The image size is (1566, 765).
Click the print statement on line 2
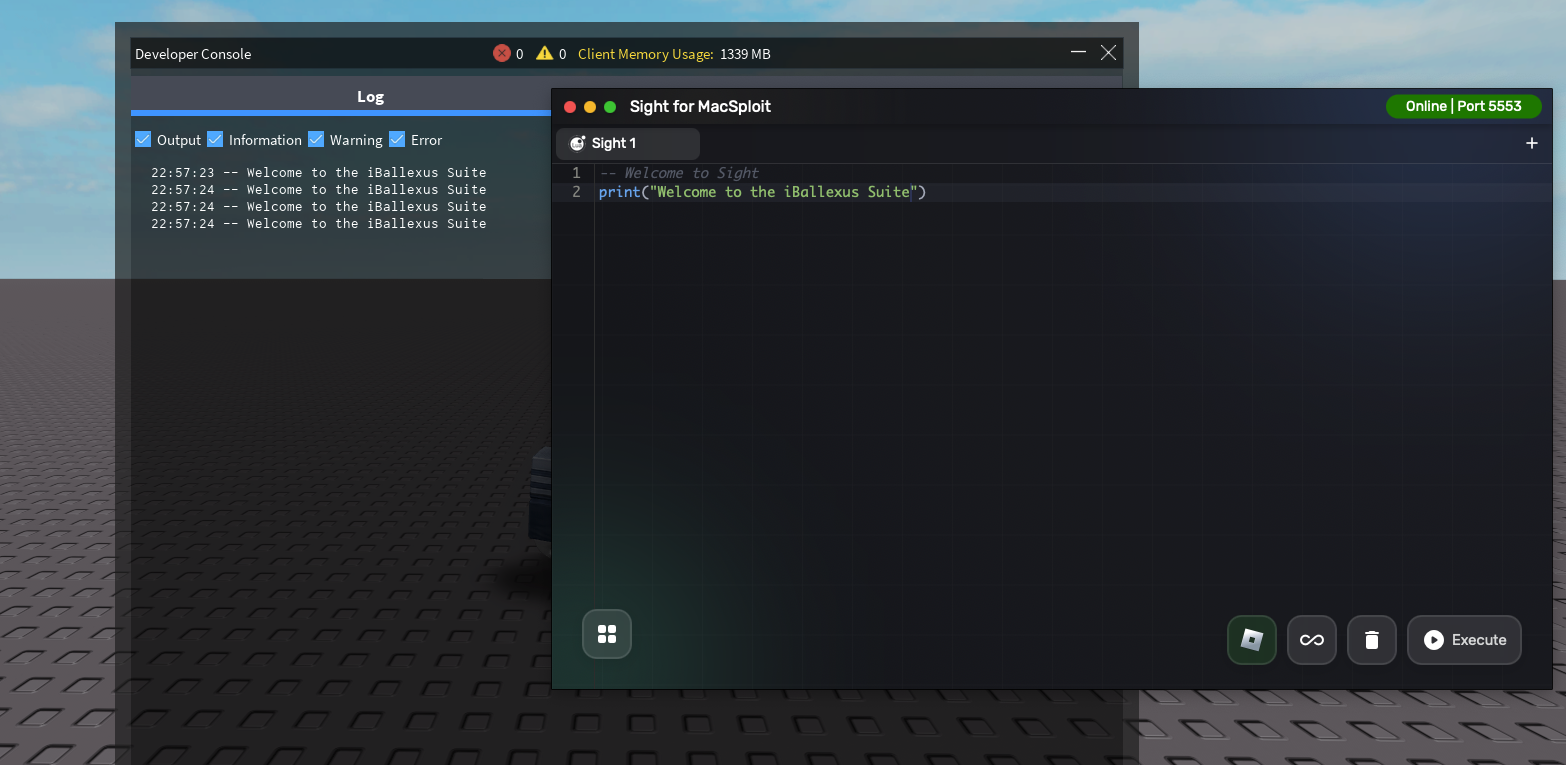coord(762,192)
